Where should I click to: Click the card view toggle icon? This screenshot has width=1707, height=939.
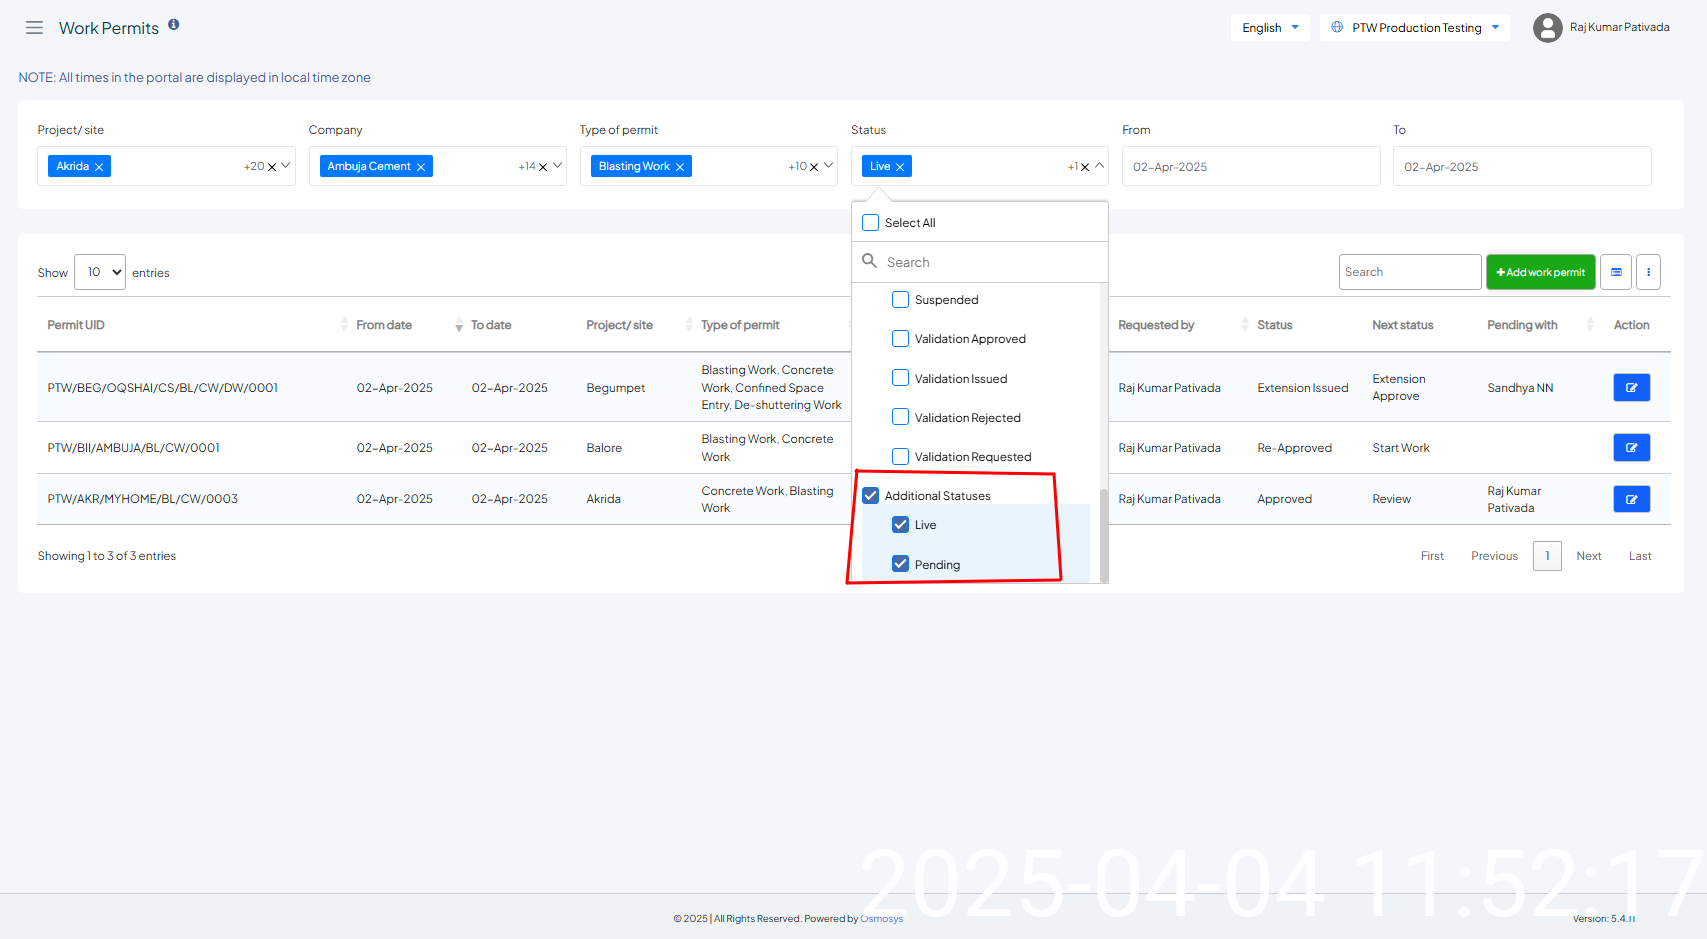[x=1616, y=272]
